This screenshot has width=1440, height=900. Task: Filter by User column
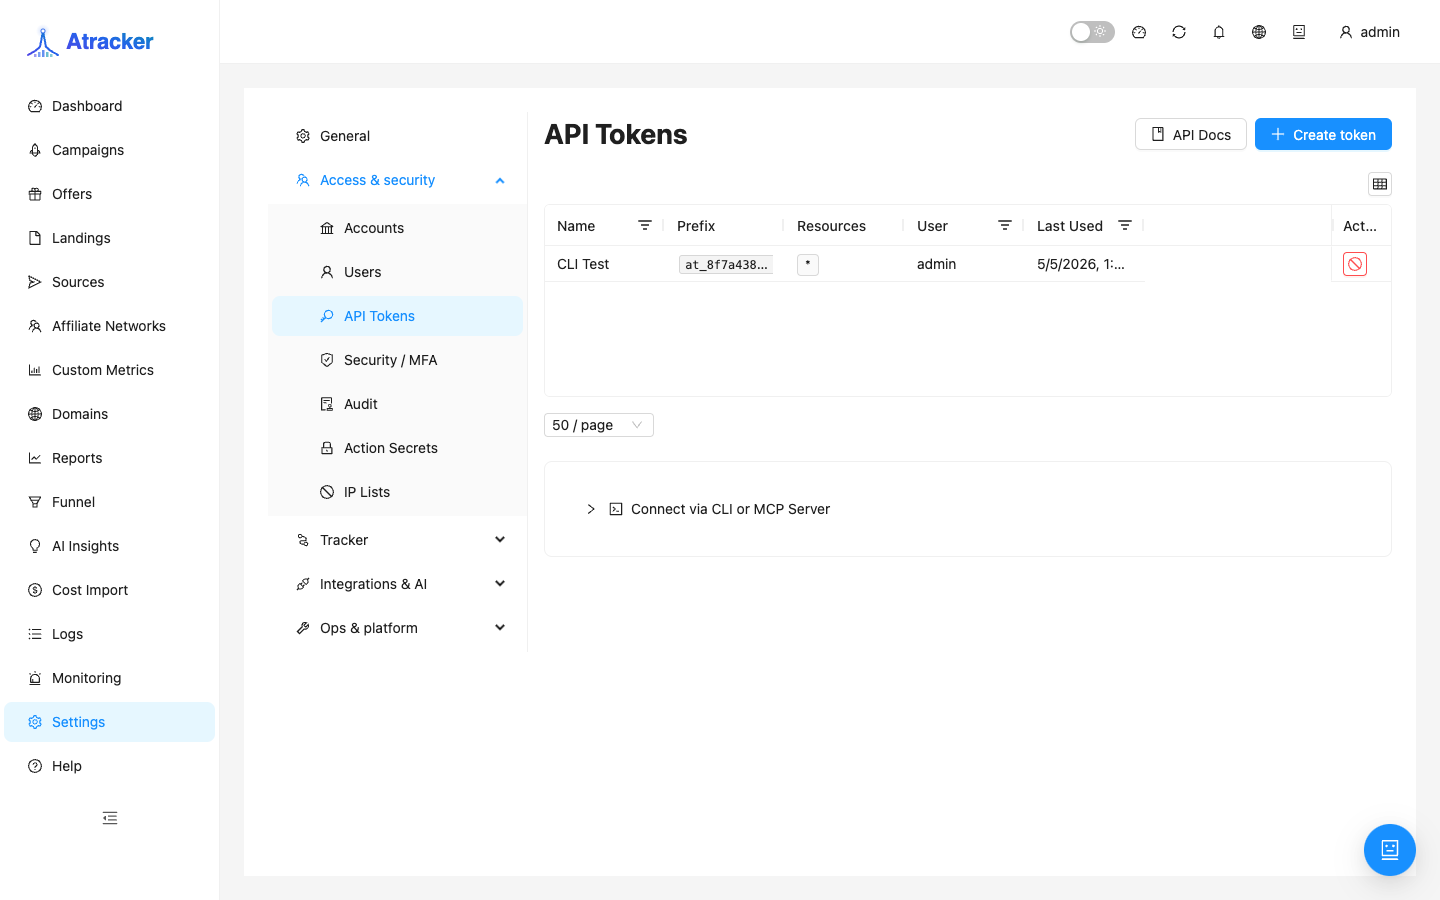click(x=1005, y=226)
